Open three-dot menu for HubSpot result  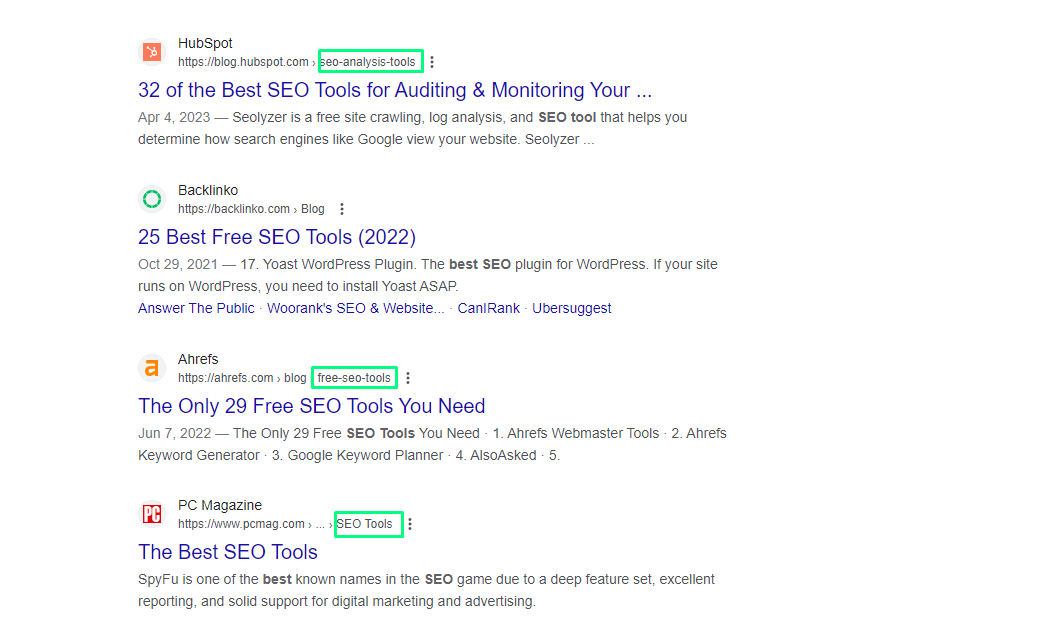(x=432, y=62)
